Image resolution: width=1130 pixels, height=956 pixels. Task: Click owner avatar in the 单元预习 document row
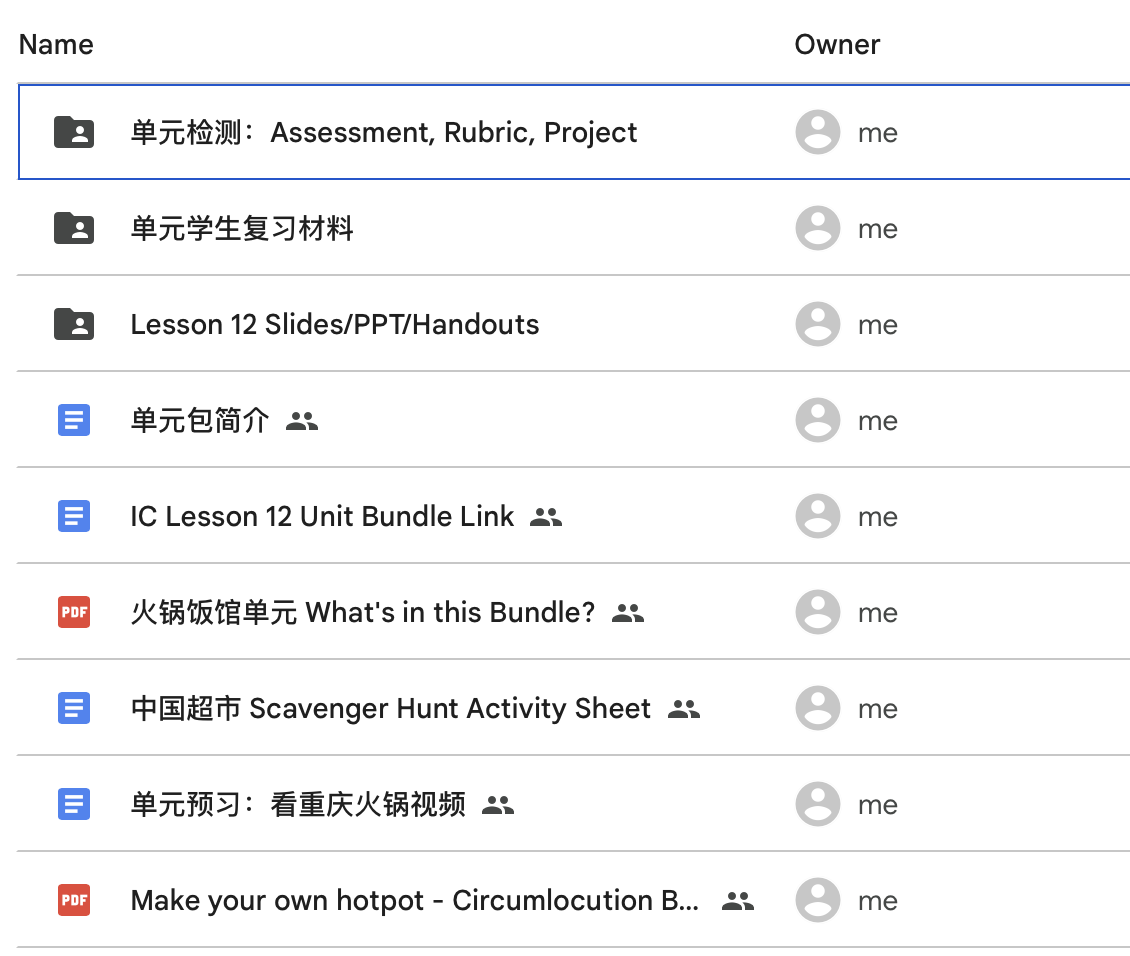[x=817, y=804]
